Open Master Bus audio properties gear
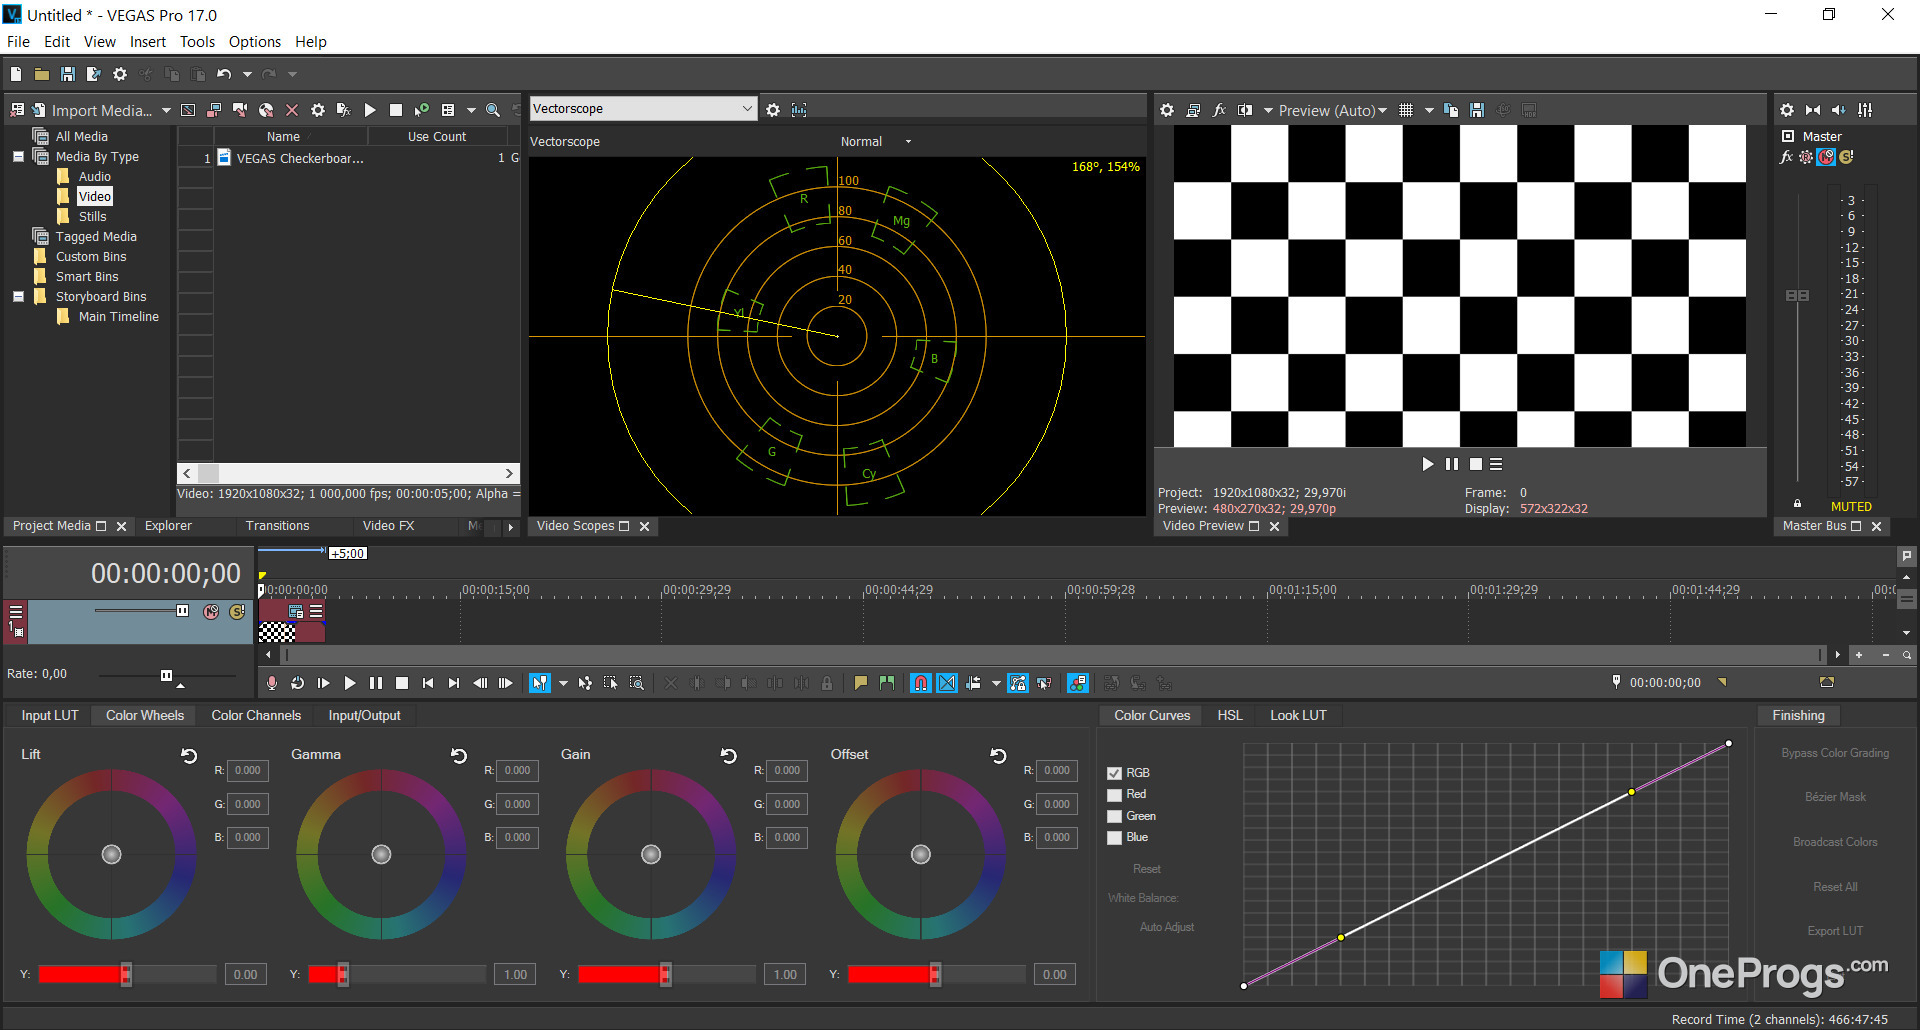Image resolution: width=1920 pixels, height=1030 pixels. click(1787, 110)
